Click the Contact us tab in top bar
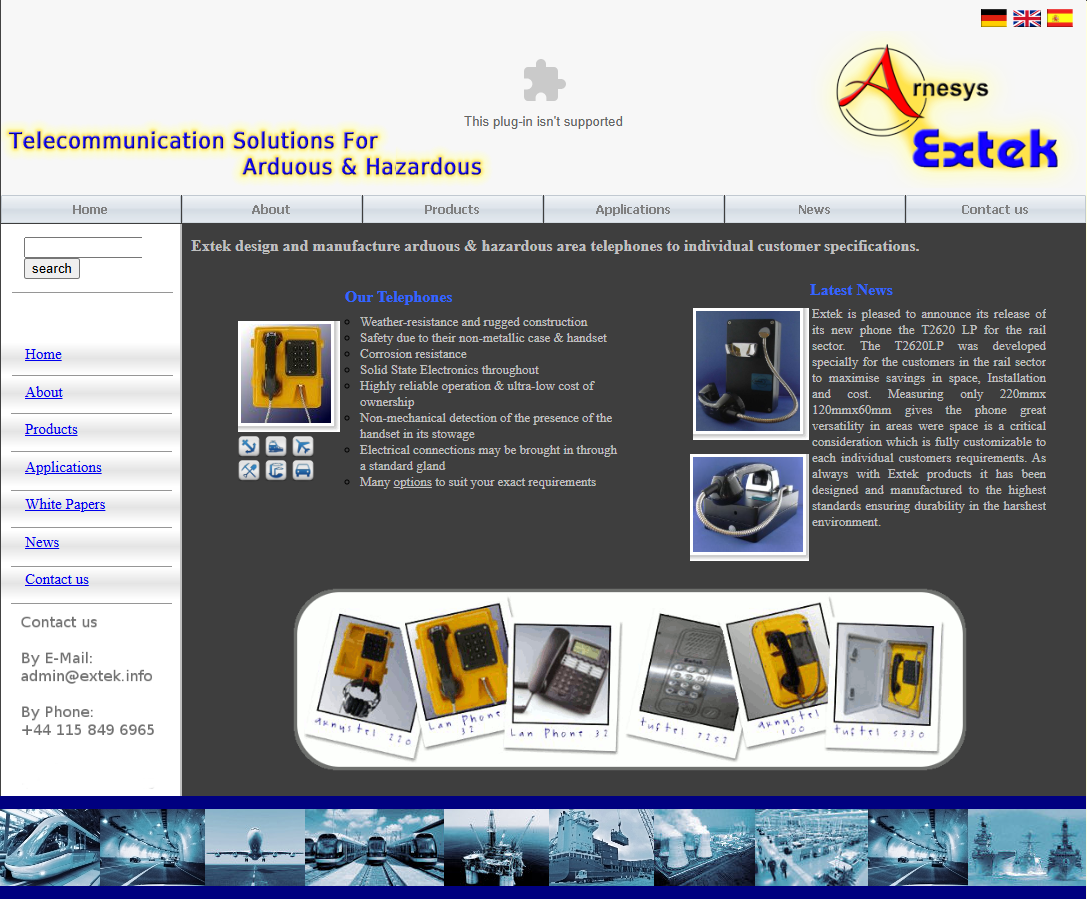The image size is (1087, 899). [x=995, y=209]
